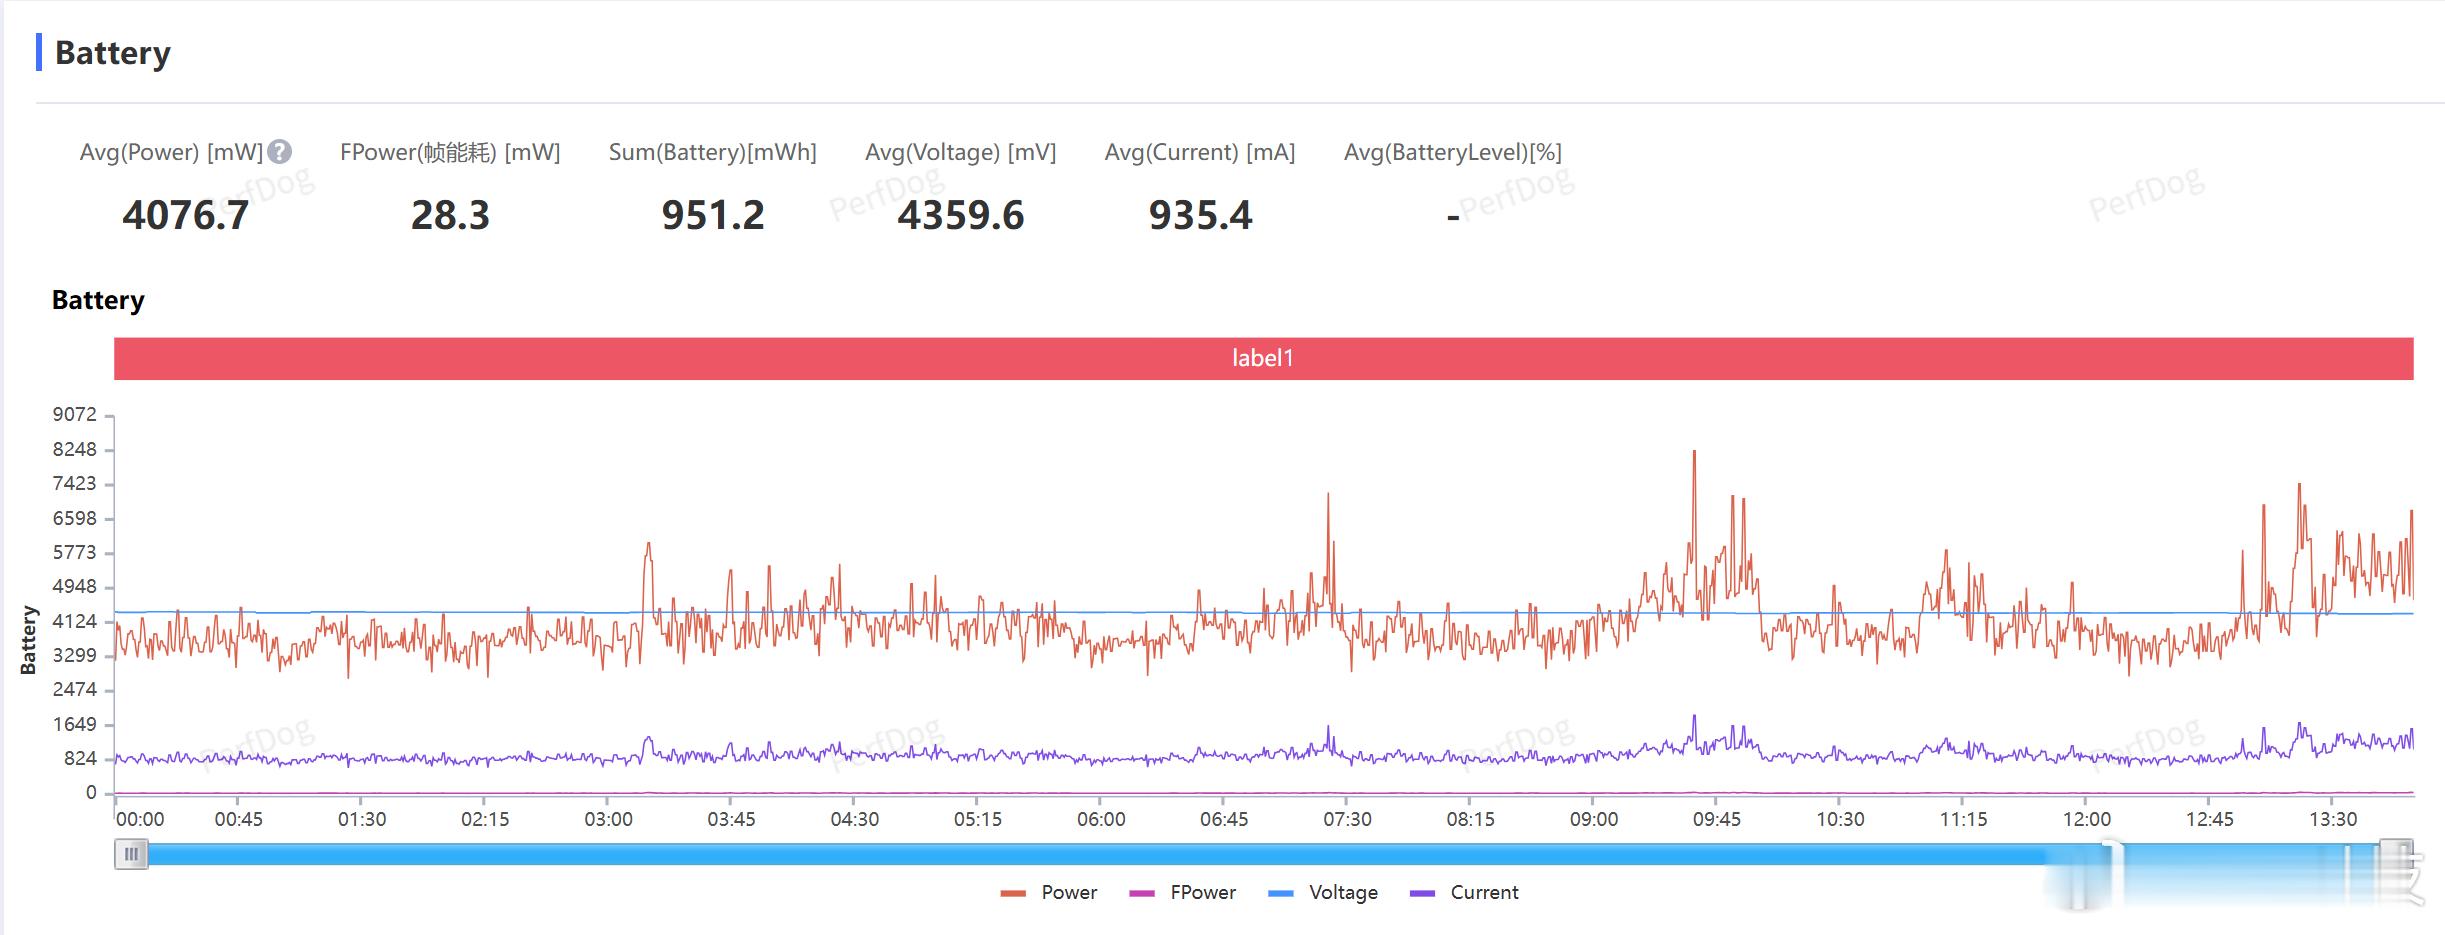Click the 09:45 time axis label
Screen dimensions: 2445x935
pos(1716,819)
